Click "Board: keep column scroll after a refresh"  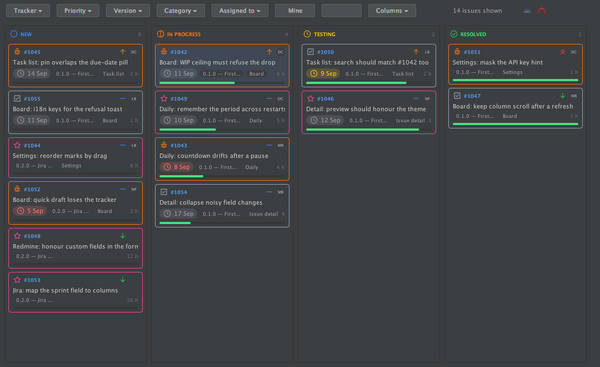pyautogui.click(x=513, y=106)
